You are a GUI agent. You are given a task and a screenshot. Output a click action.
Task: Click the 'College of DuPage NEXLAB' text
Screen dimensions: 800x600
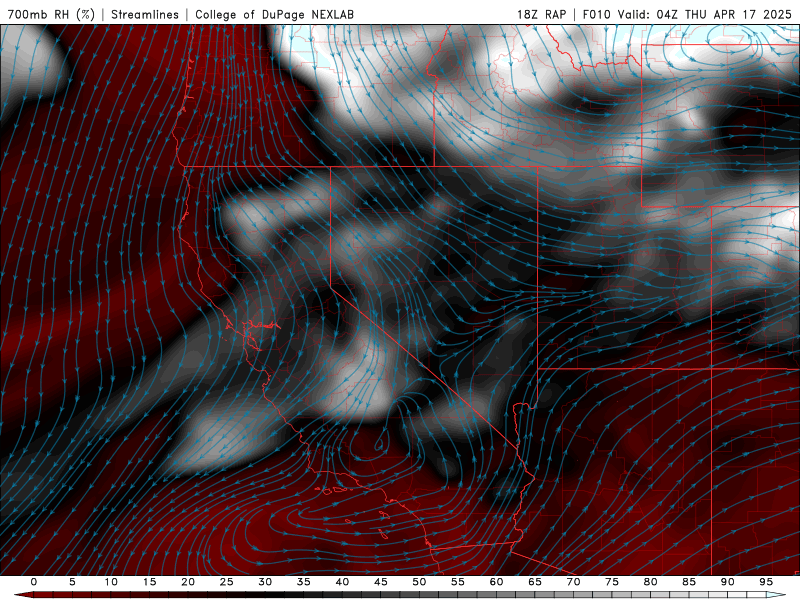click(x=274, y=14)
